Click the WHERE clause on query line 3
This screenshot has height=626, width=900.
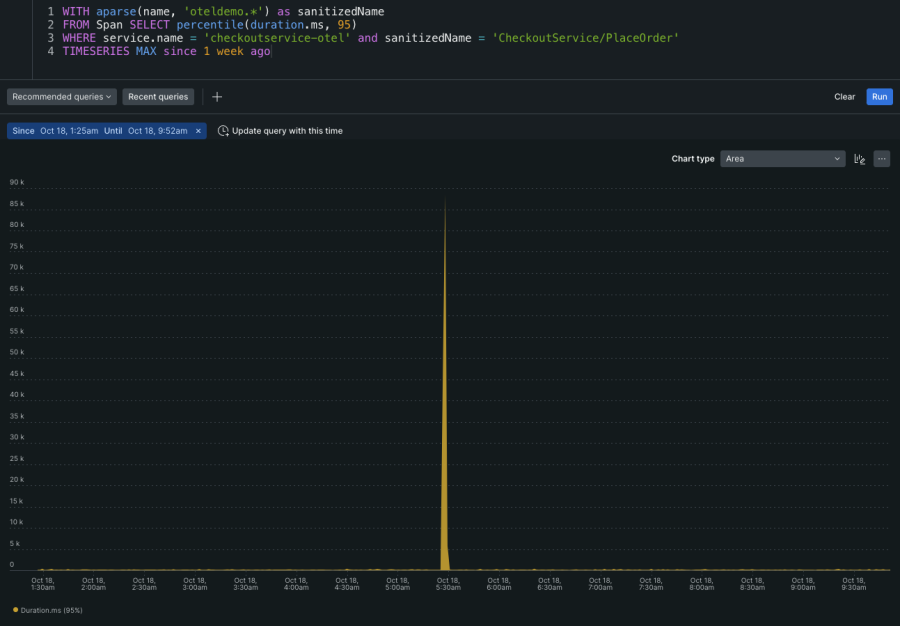[x=80, y=38]
